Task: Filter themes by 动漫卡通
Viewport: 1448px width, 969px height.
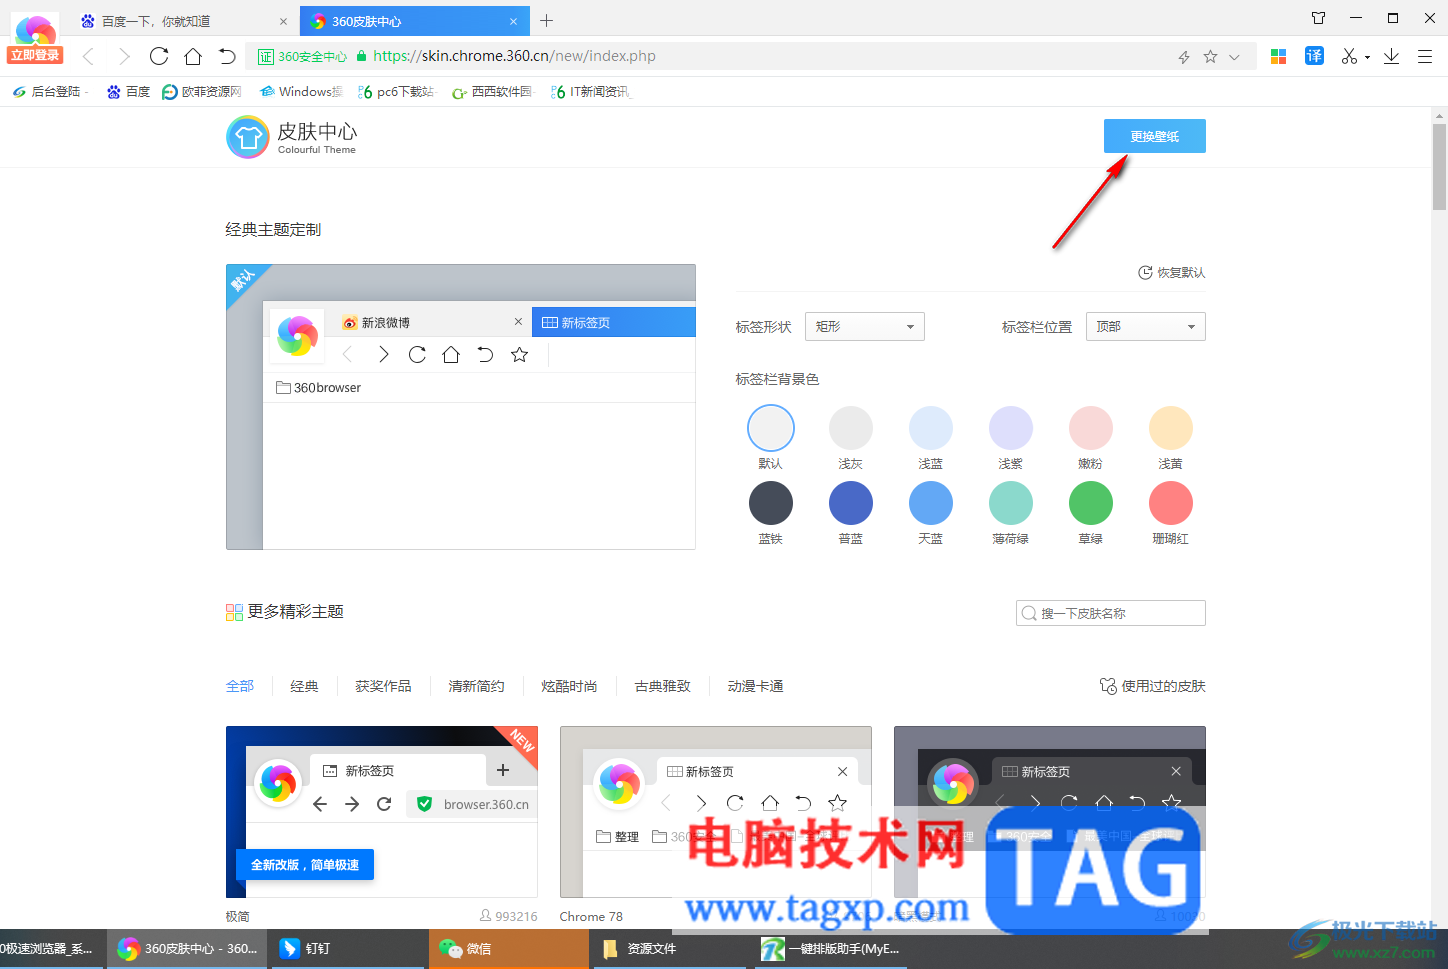Action: tap(755, 686)
